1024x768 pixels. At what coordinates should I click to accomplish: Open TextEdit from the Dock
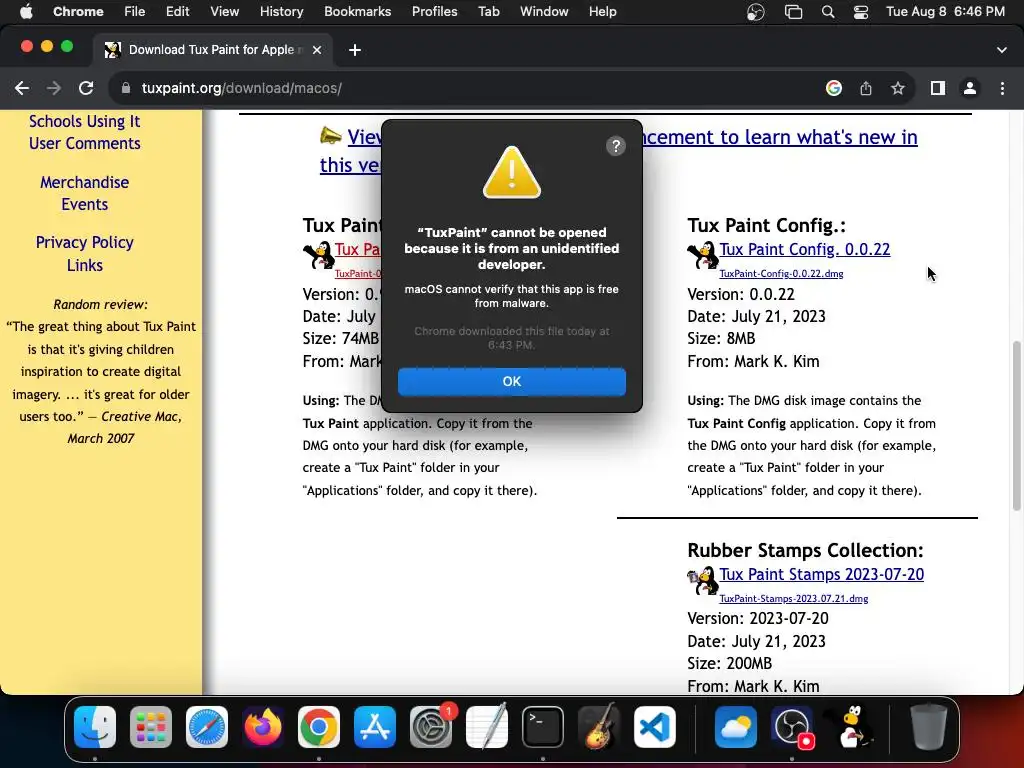tap(487, 727)
